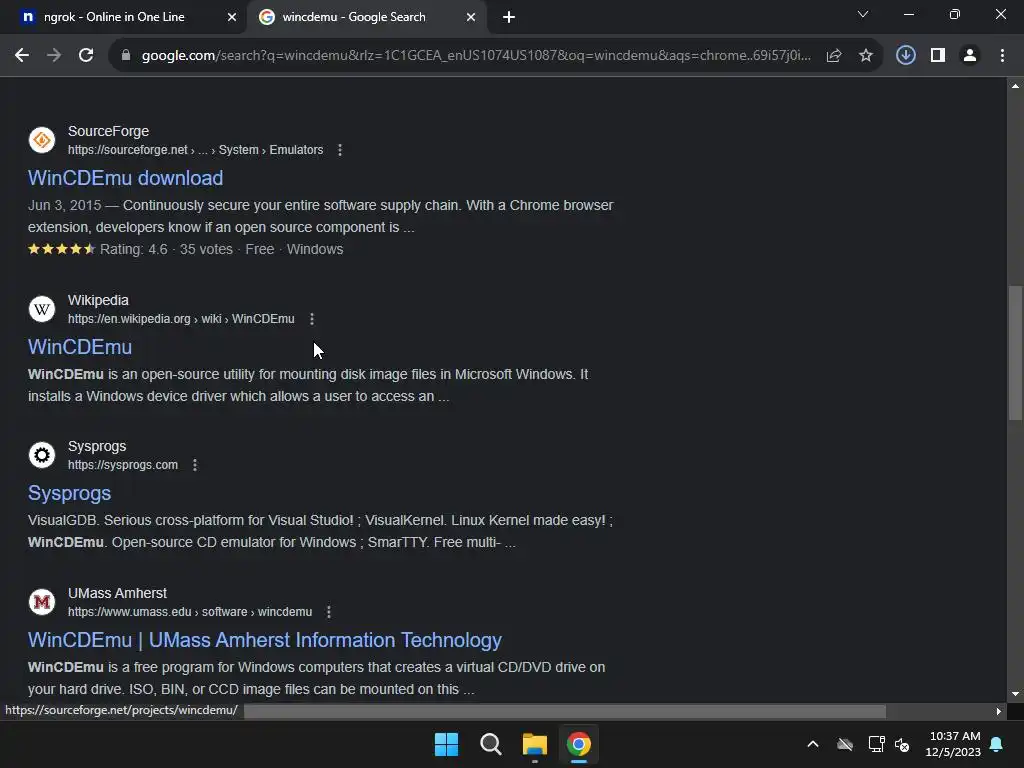Open the clock showing 10:37 AM
The width and height of the screenshot is (1024, 768).
point(953,744)
